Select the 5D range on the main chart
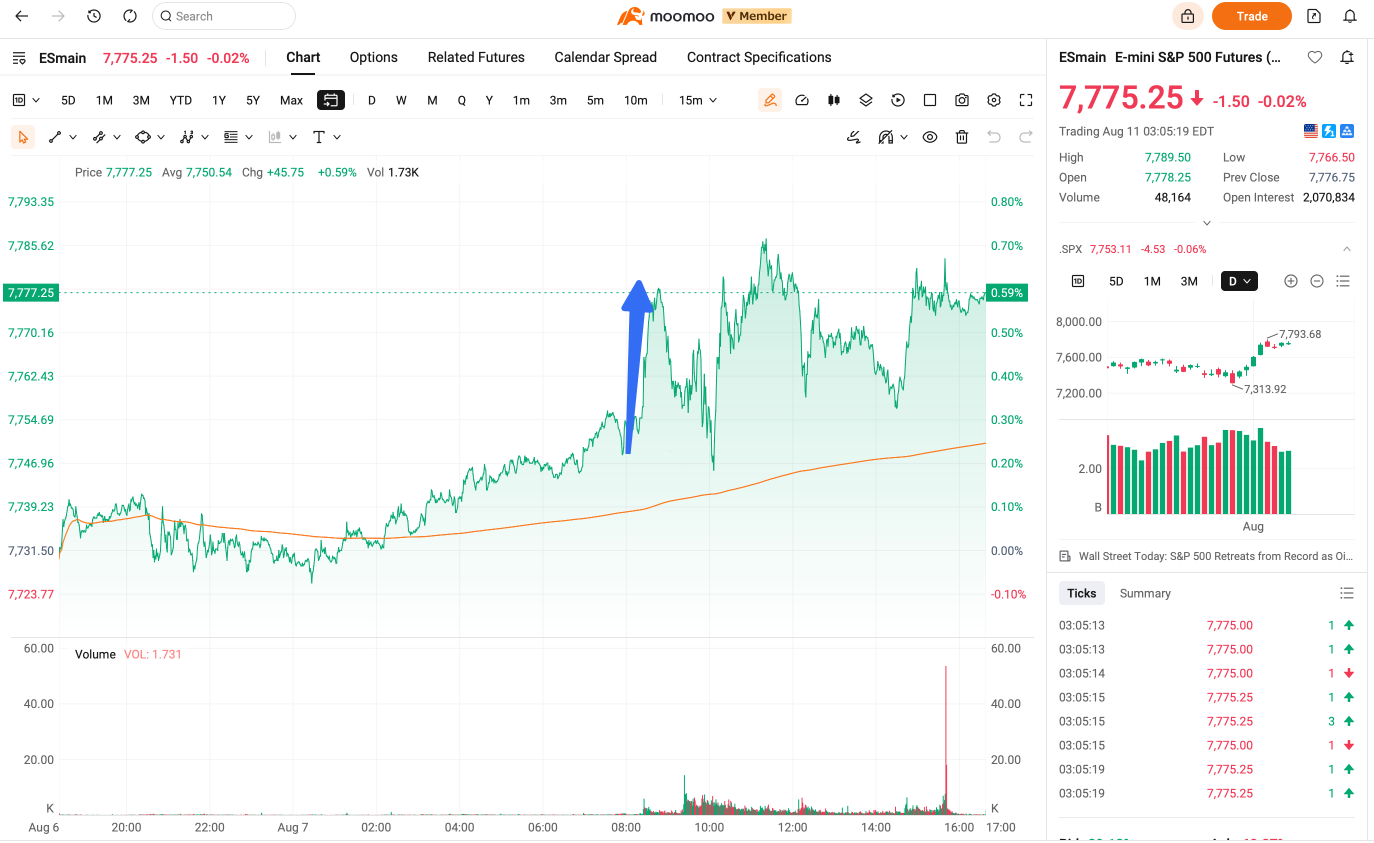Screen dimensions: 1374x843 click(68, 100)
